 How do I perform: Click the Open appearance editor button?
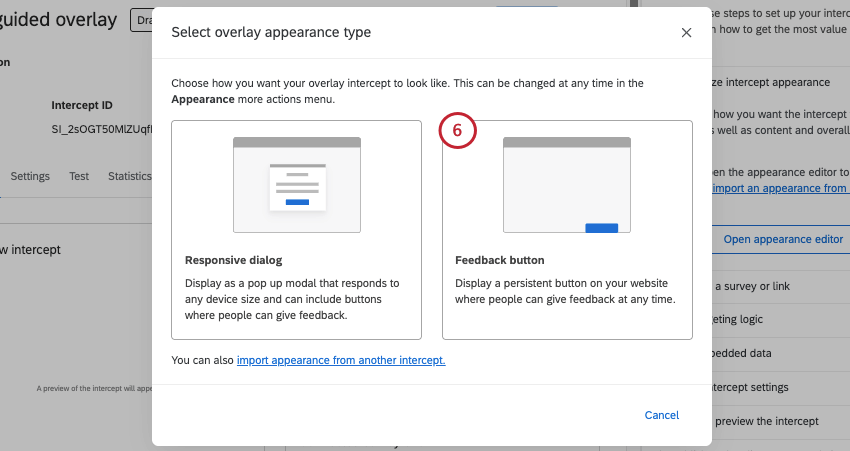coord(783,239)
